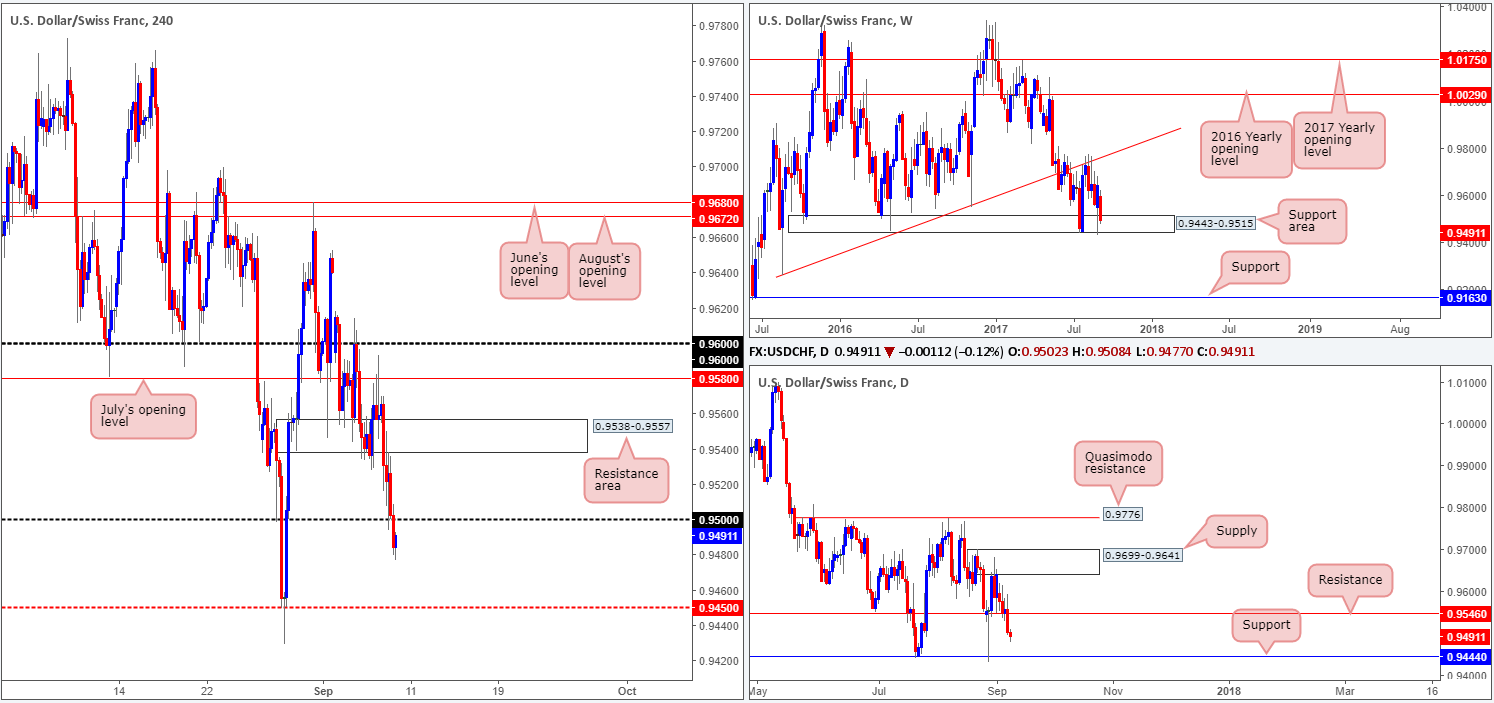Click the blue 0.94911 price label on 240 chart

pyautogui.click(x=715, y=535)
